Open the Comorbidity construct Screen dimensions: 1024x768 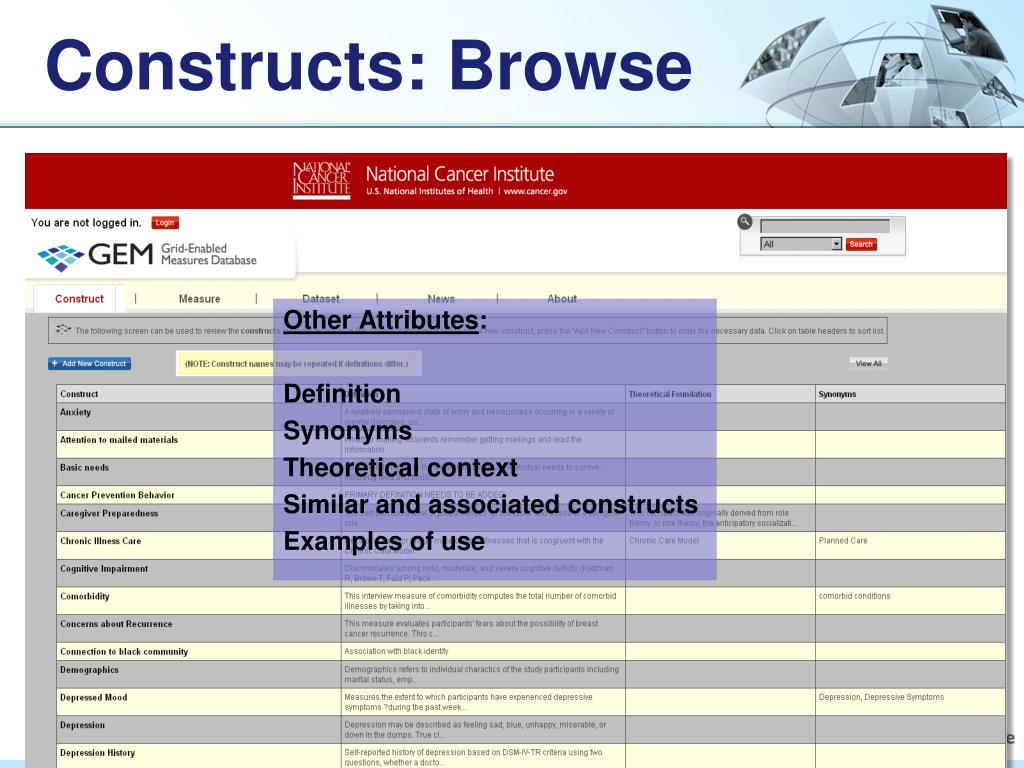pos(85,596)
